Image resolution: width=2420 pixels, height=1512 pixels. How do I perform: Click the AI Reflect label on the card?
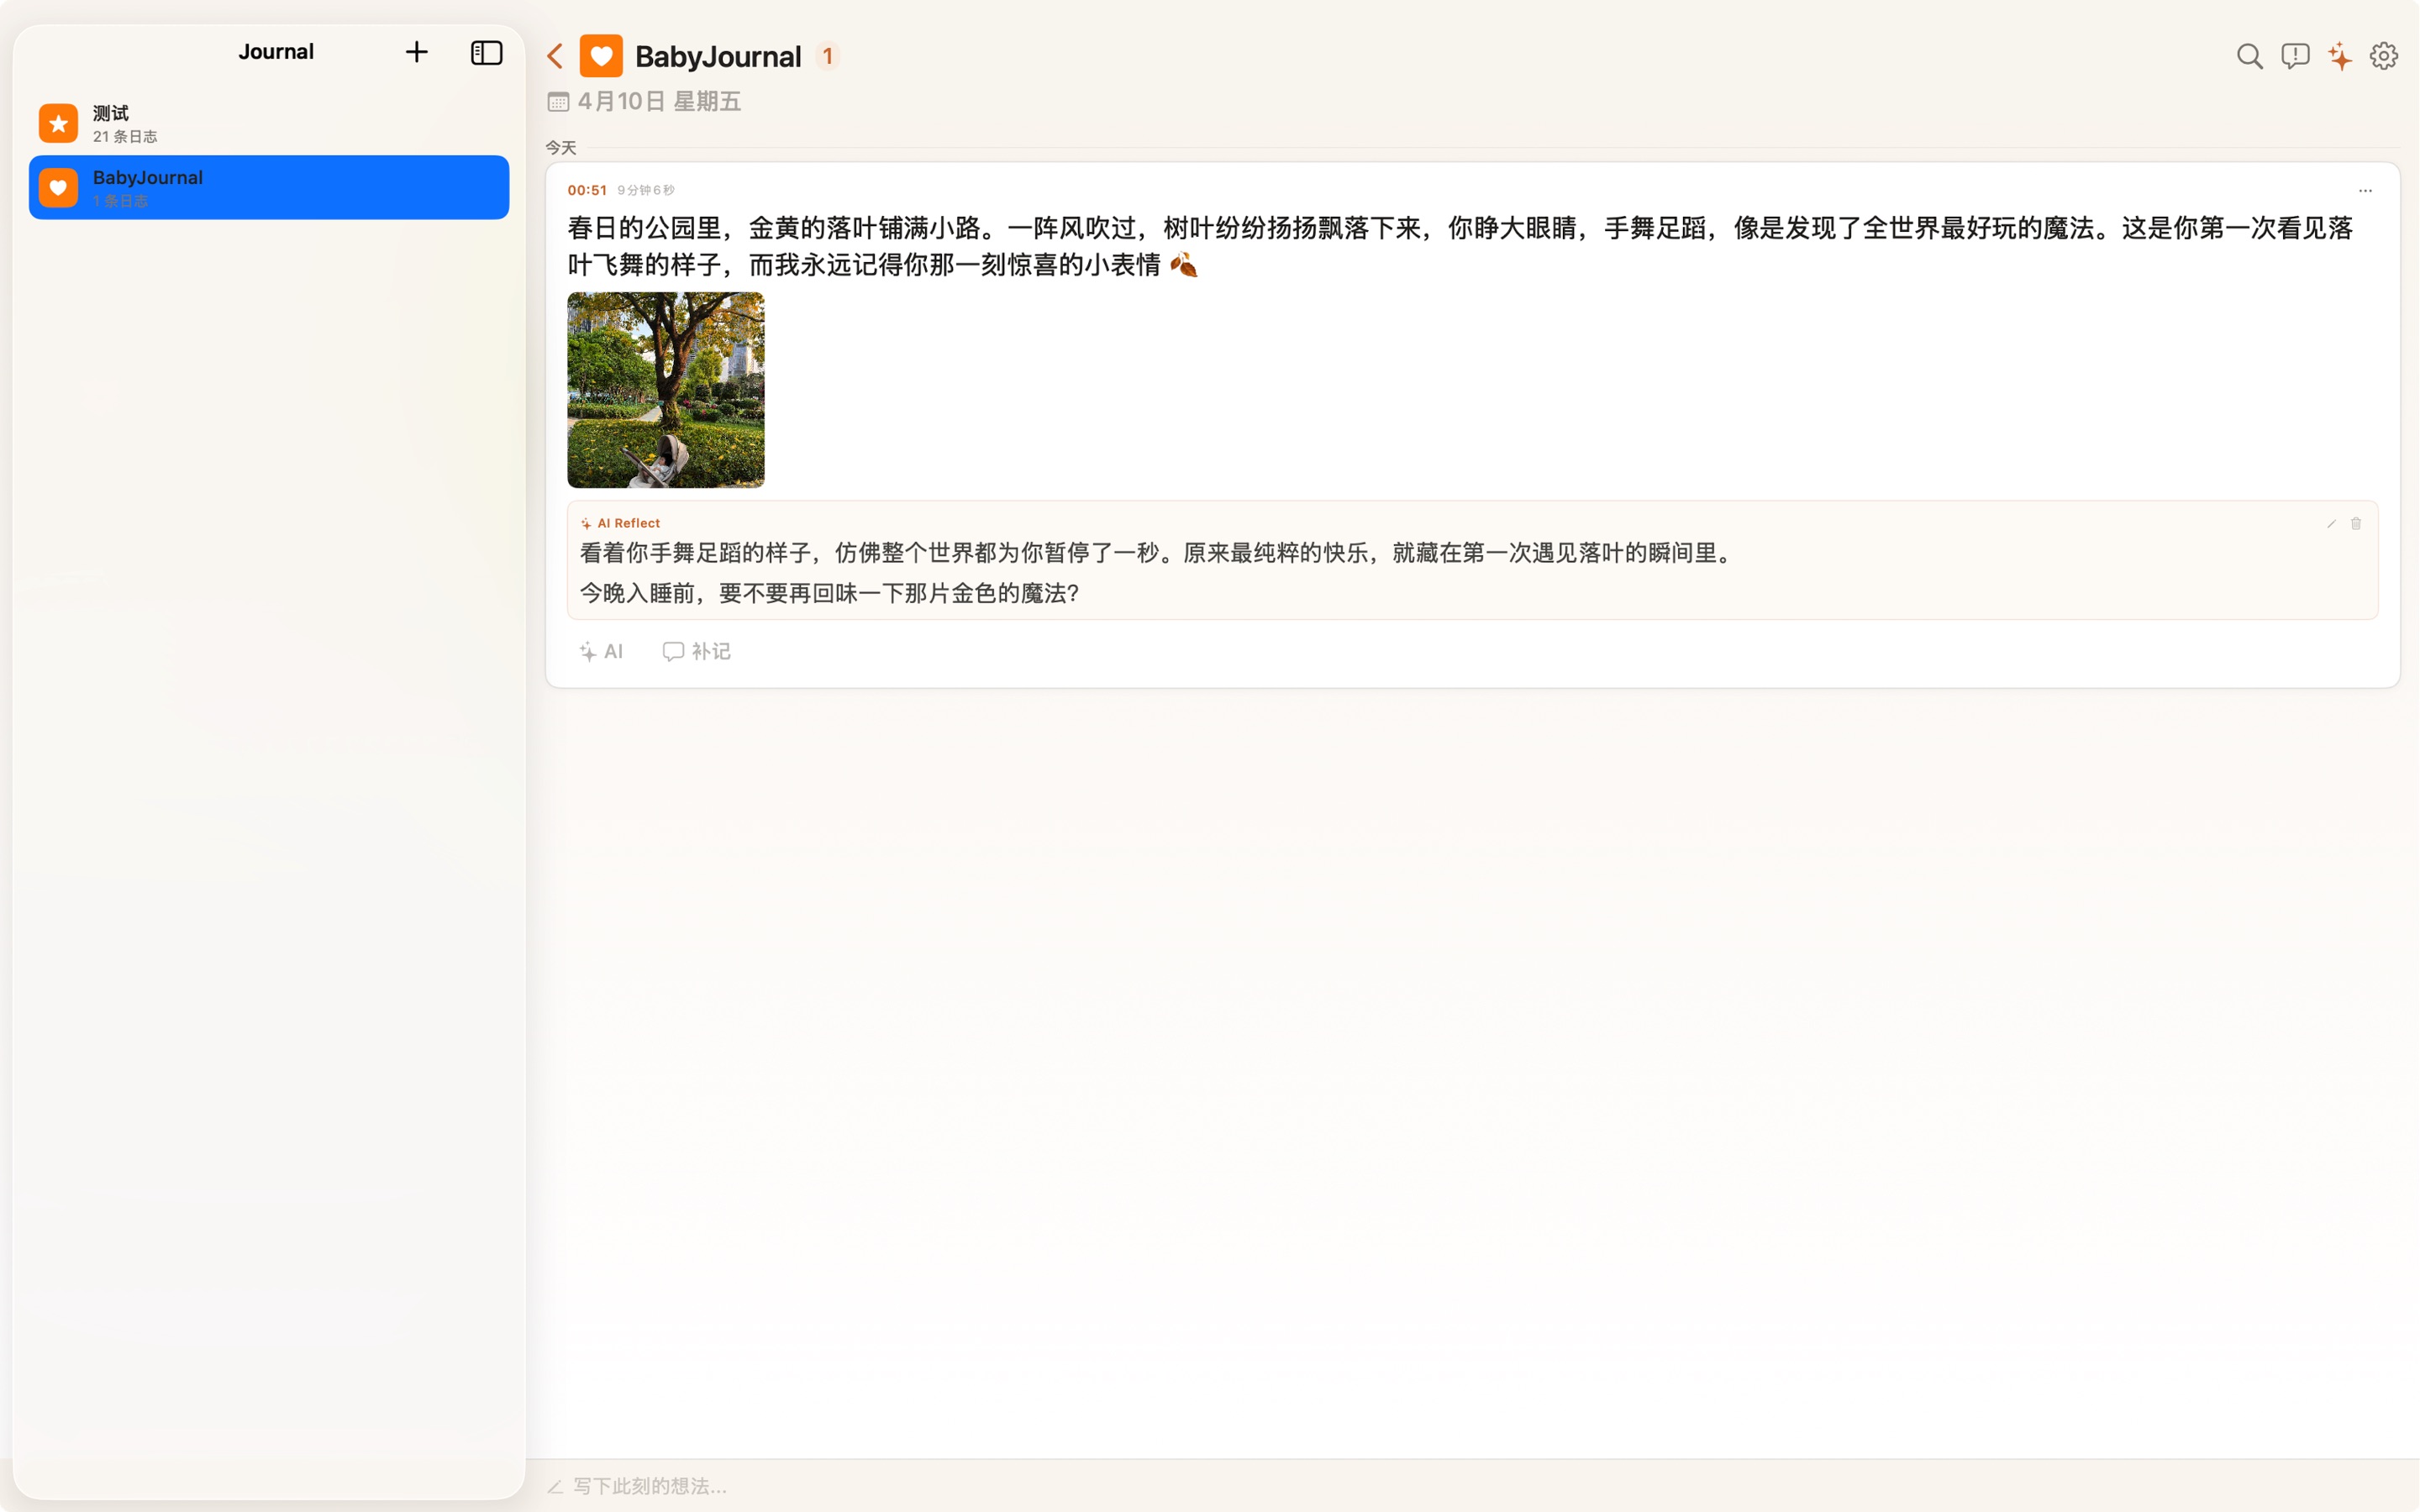pyautogui.click(x=620, y=522)
